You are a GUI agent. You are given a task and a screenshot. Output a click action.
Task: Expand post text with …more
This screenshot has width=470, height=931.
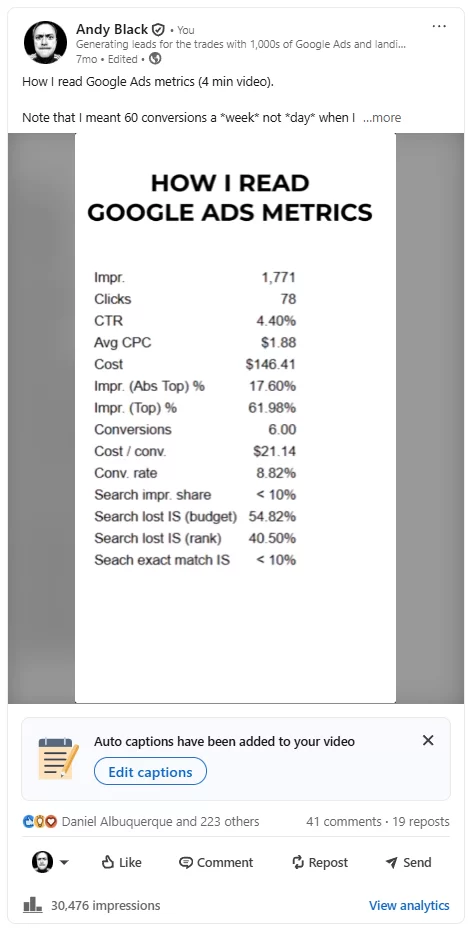pos(382,118)
